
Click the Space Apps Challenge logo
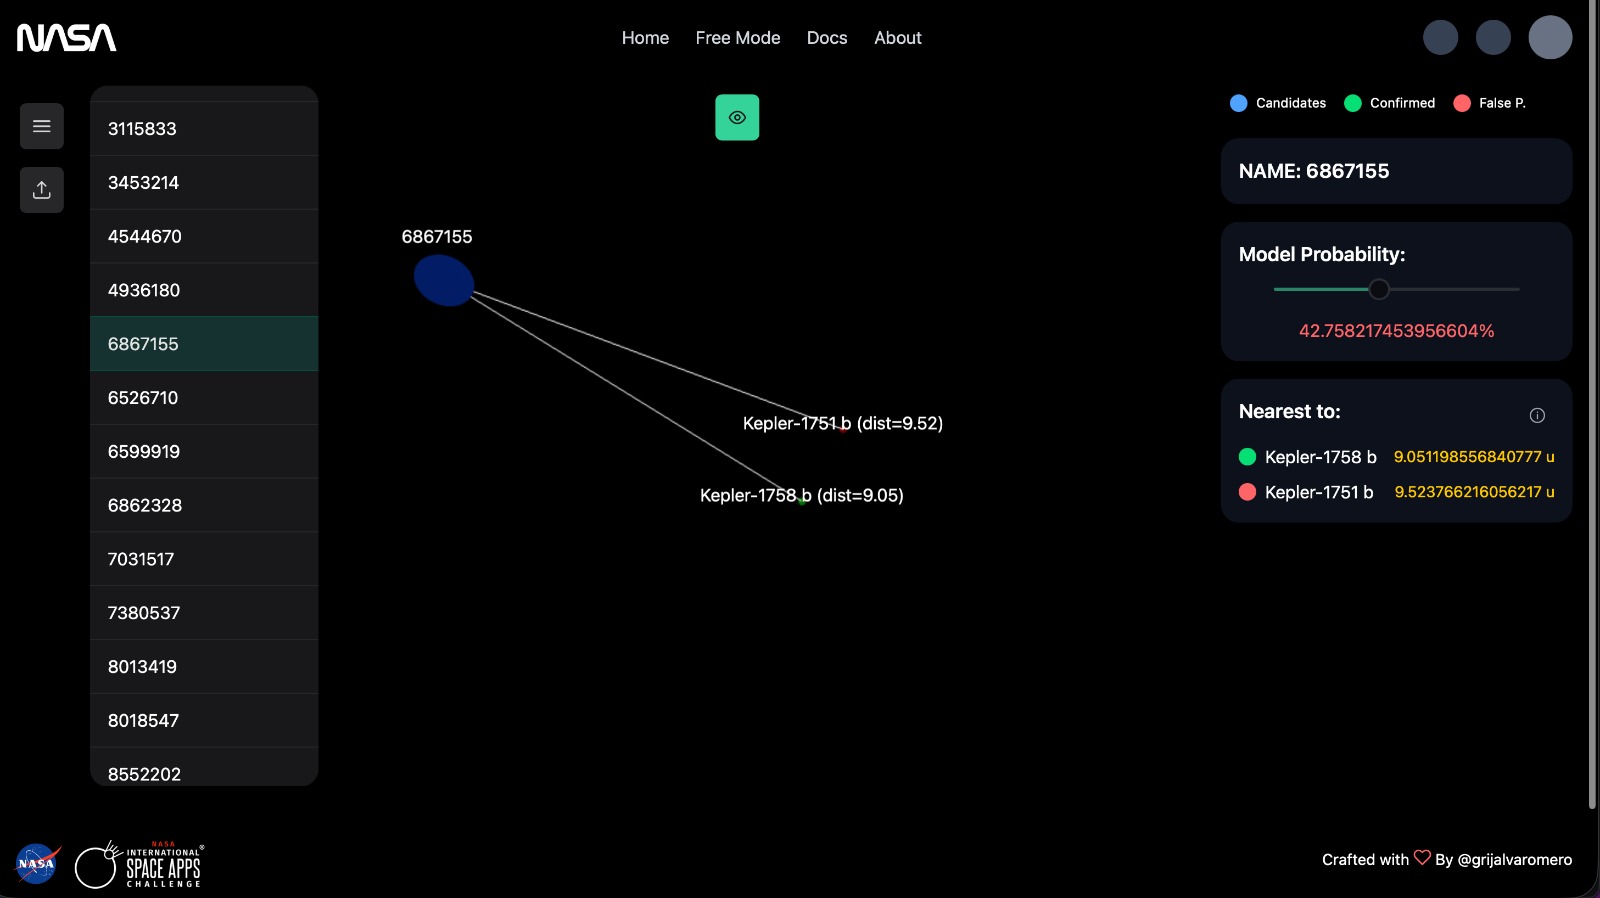click(140, 865)
